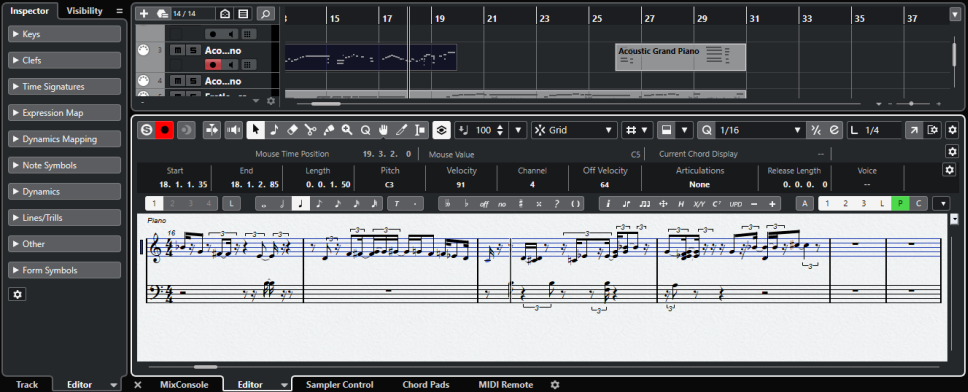The image size is (968, 392).
Task: Click the Solo Editor button
Action: coord(146,130)
